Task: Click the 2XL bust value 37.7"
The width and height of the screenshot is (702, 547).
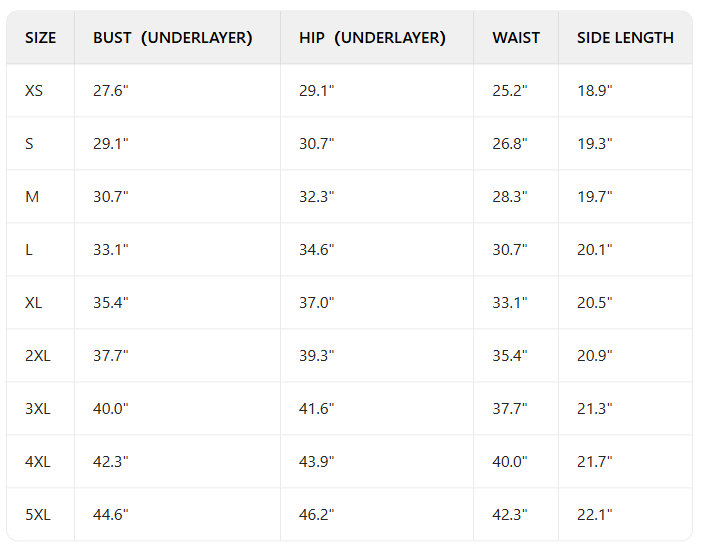Action: click(111, 356)
